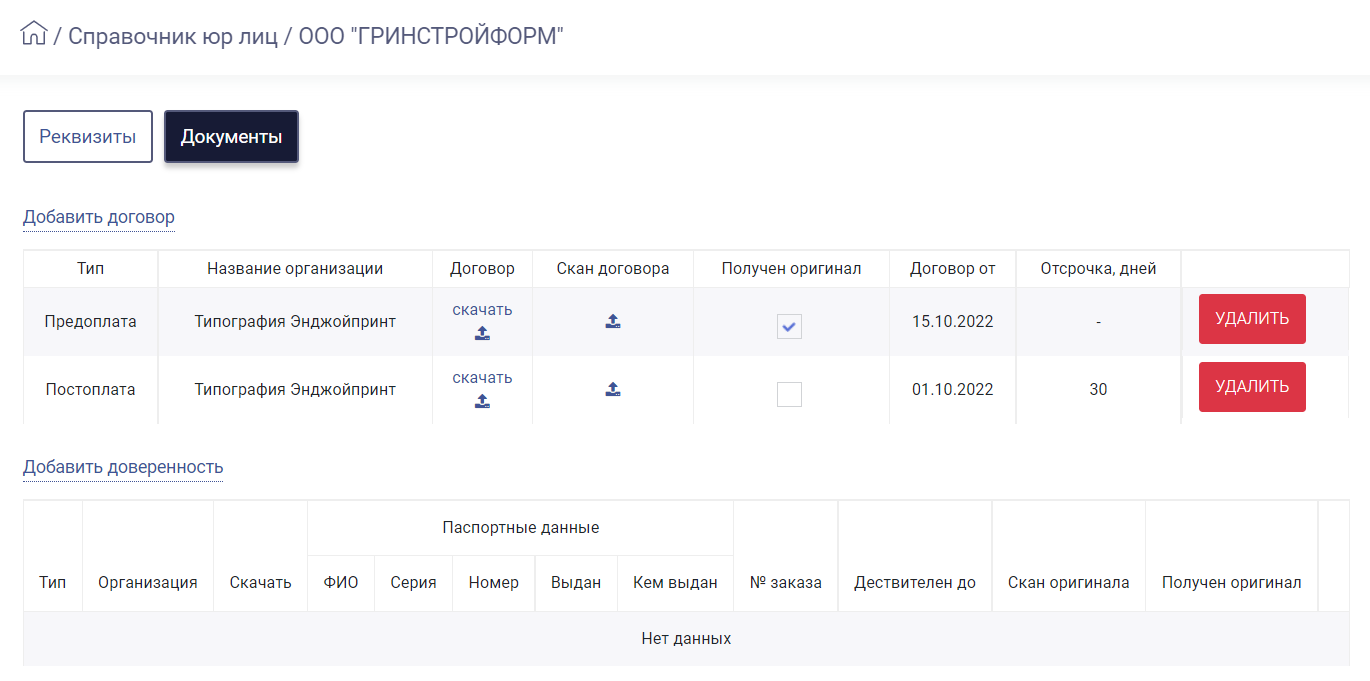Delete the Постоплата contract with УДАЛИТЬ

[1252, 387]
